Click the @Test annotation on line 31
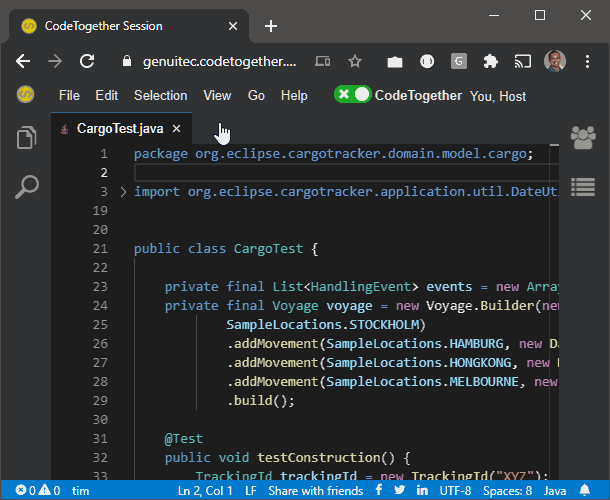The image size is (610, 500). [183, 439]
